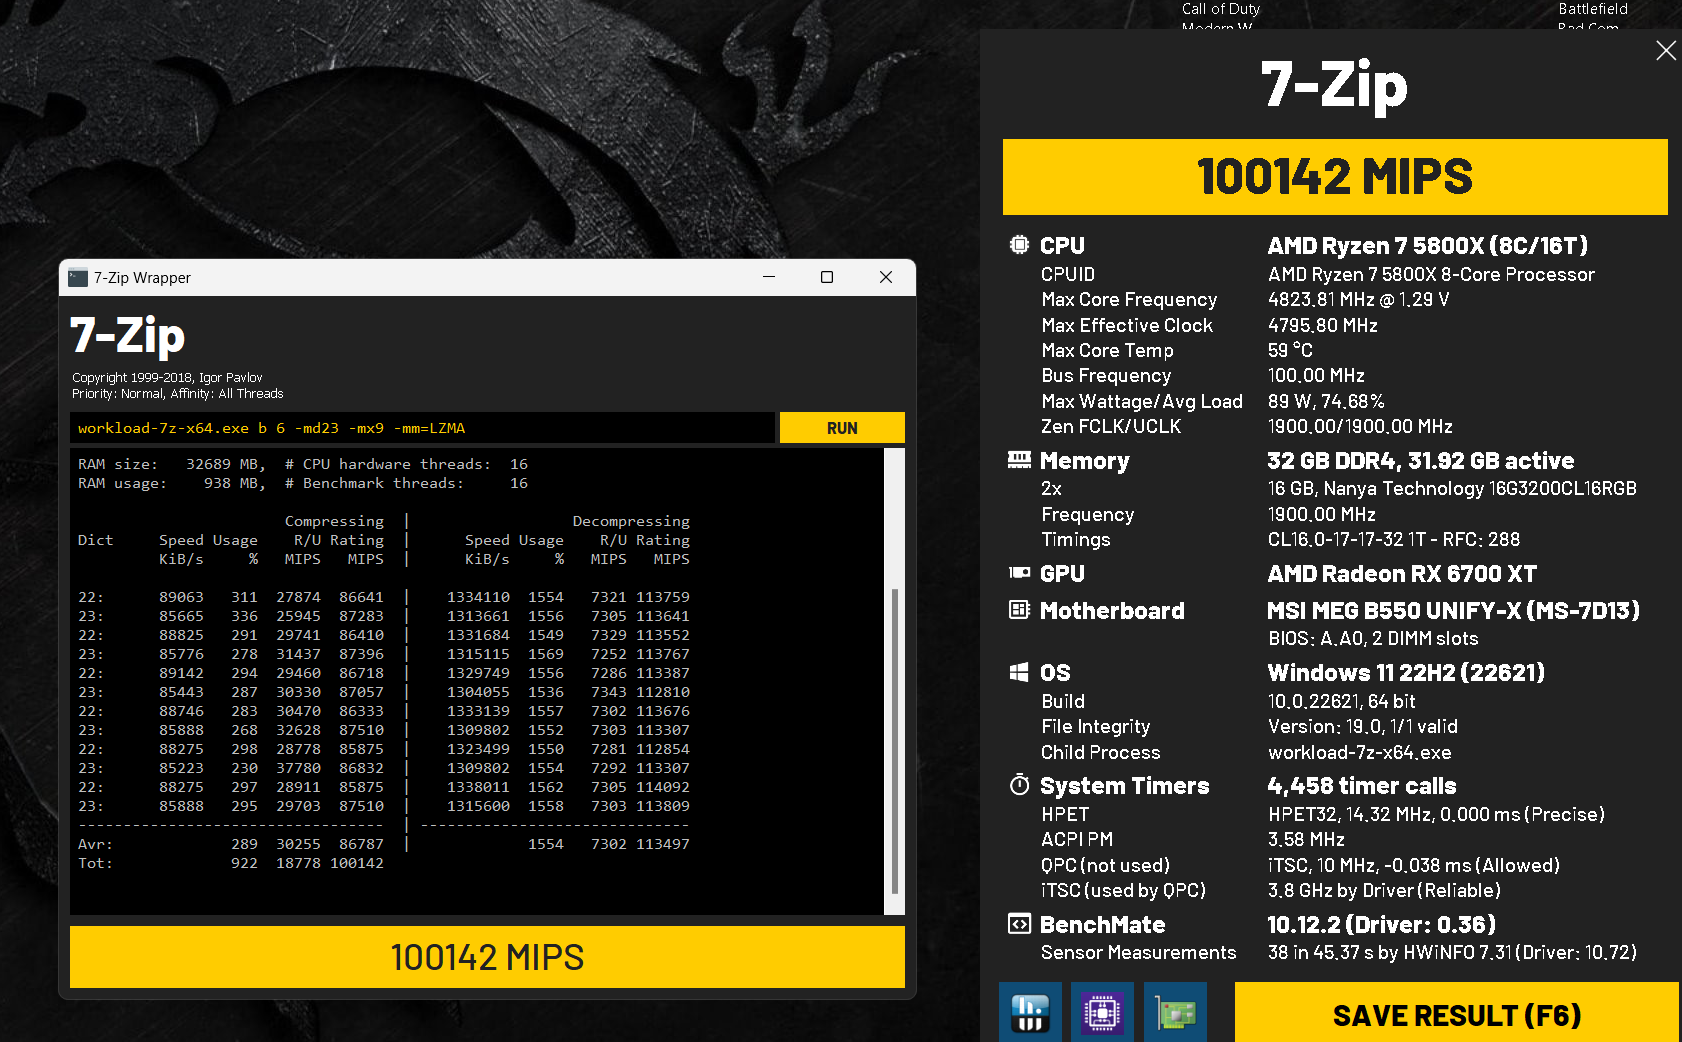The width and height of the screenshot is (1682, 1042).
Task: Click the 'Avr:' averages row in output
Action: 384,844
